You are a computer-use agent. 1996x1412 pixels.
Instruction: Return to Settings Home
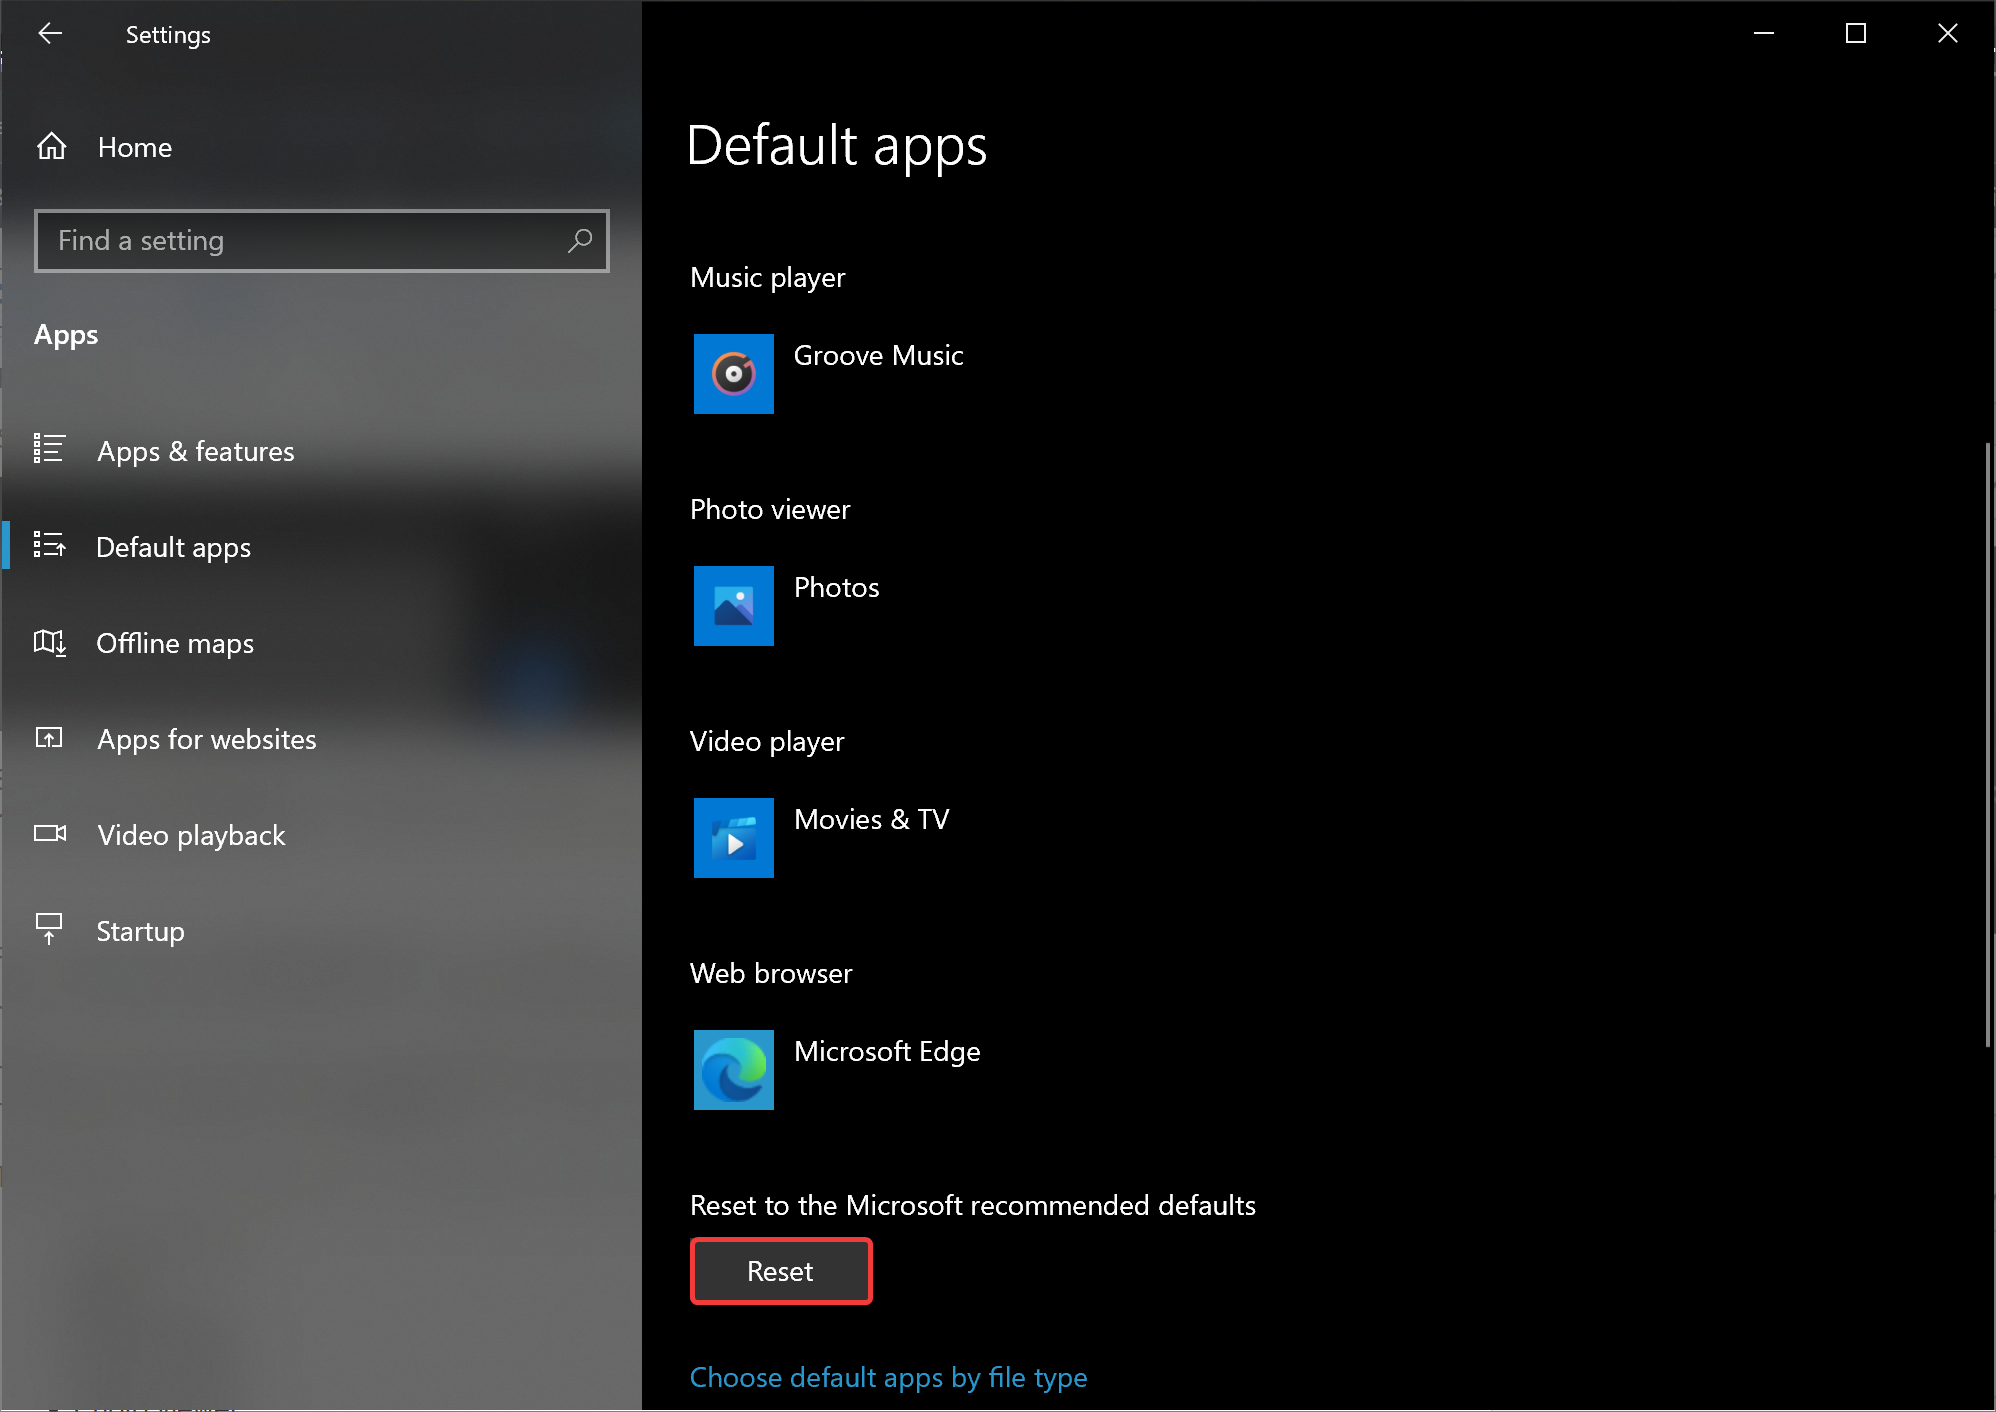(x=321, y=147)
